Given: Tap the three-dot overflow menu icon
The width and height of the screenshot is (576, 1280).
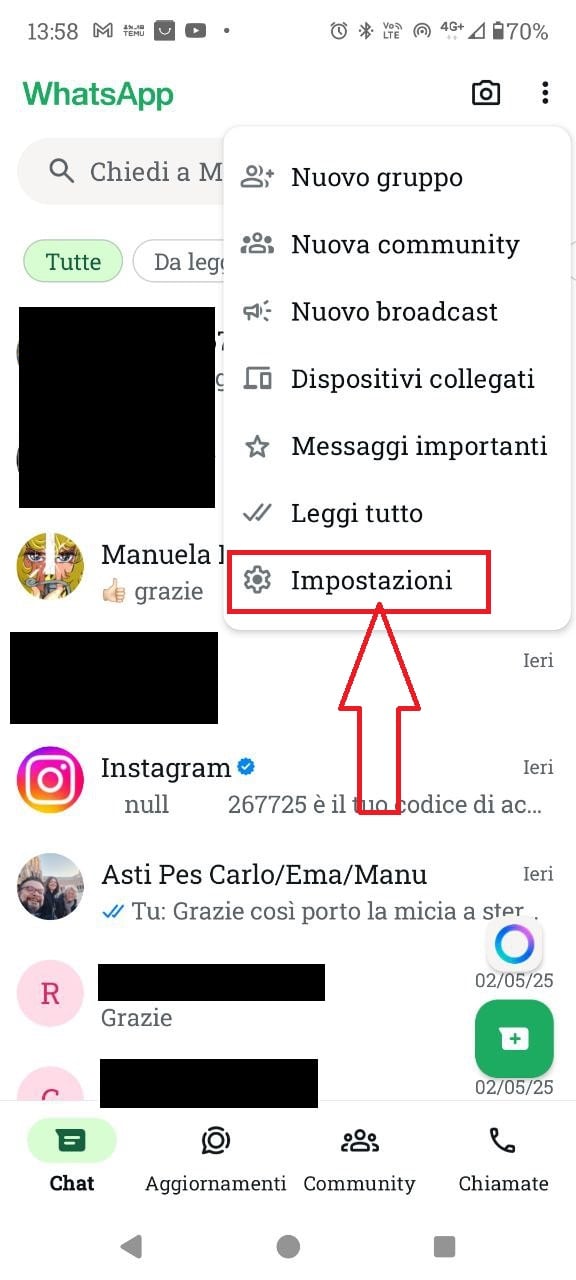Looking at the screenshot, I should [545, 94].
